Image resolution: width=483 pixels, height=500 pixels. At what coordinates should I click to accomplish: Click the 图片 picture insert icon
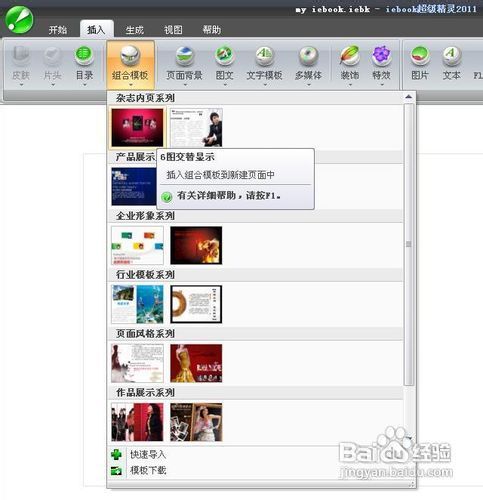420,56
